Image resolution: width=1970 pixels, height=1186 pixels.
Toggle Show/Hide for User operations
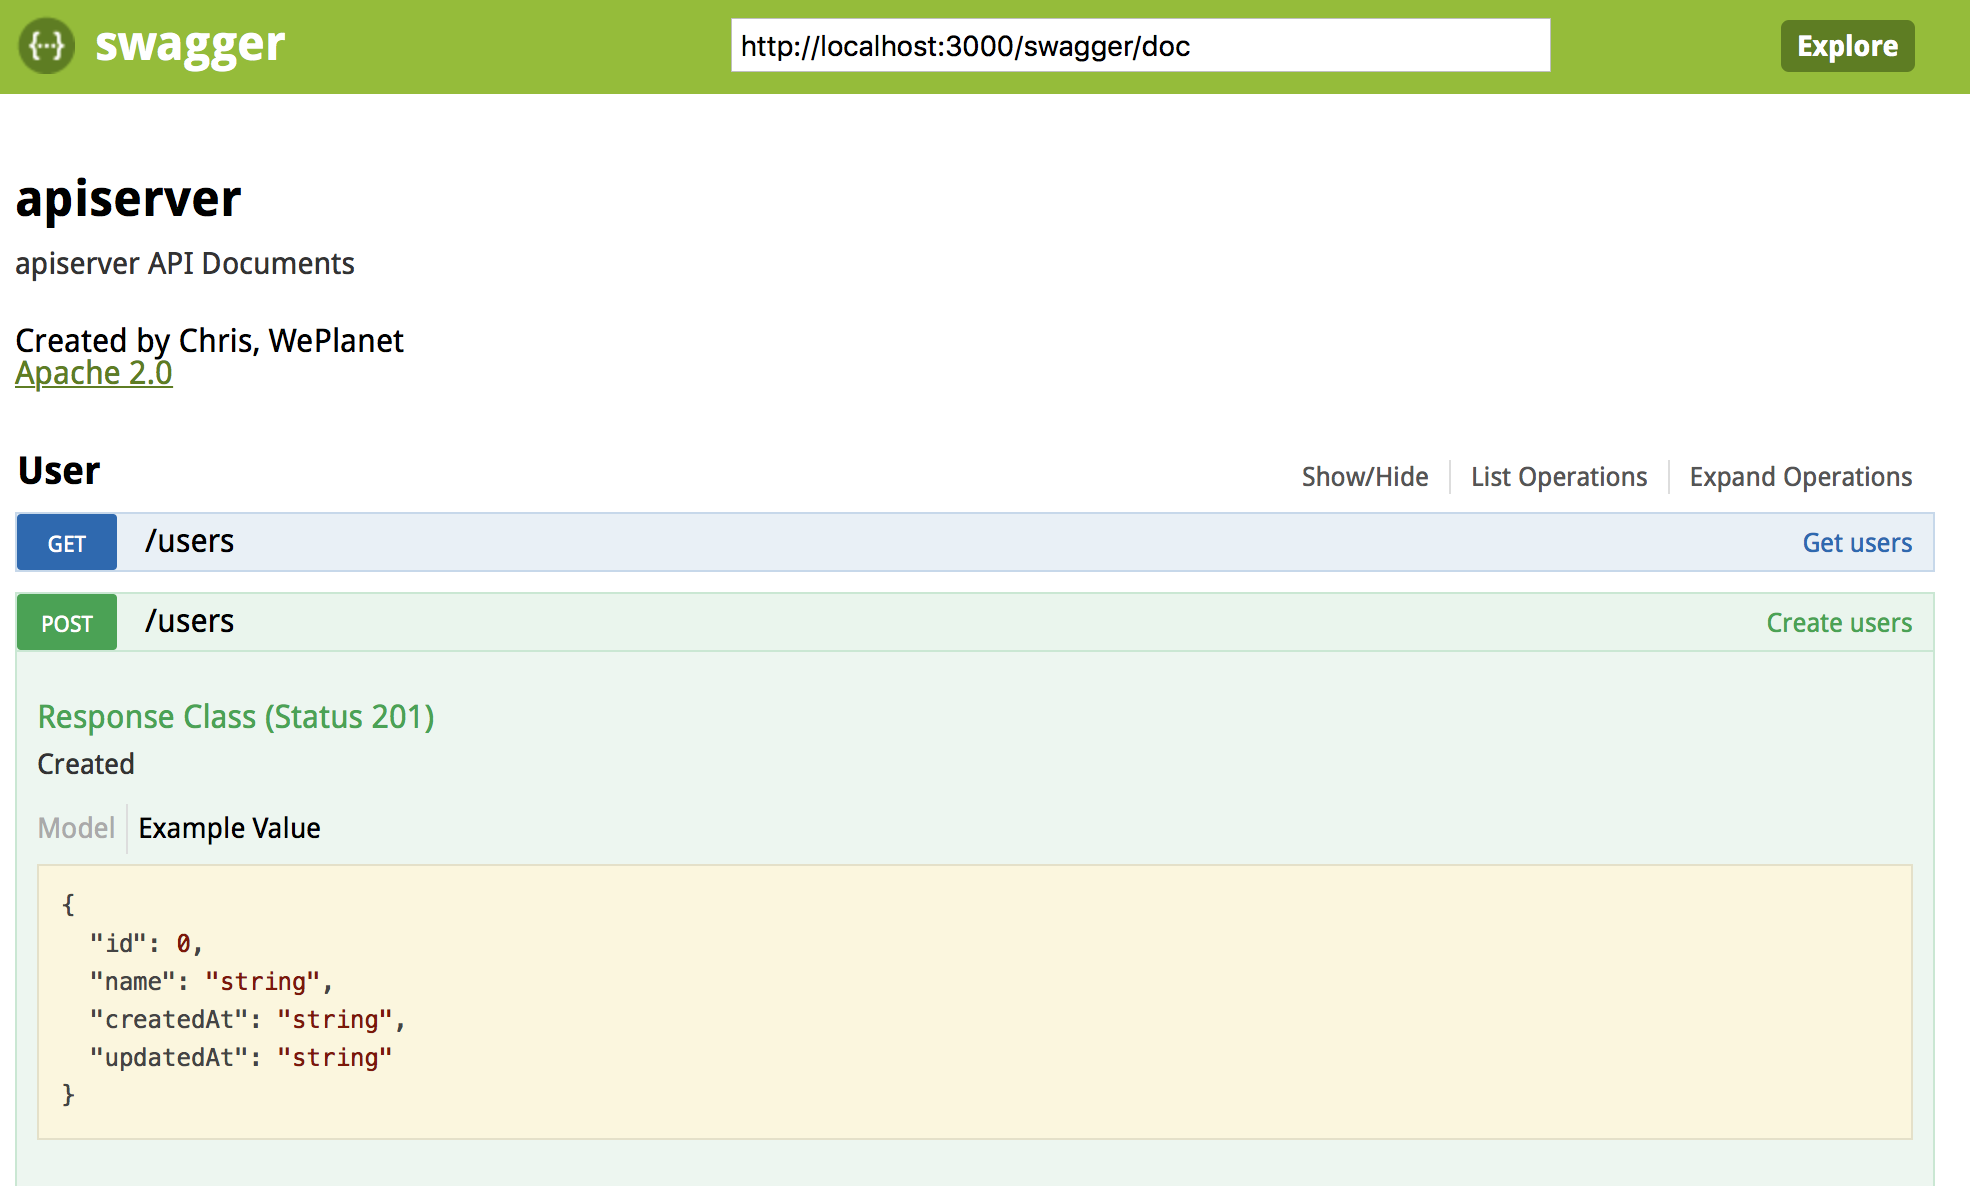(1364, 477)
